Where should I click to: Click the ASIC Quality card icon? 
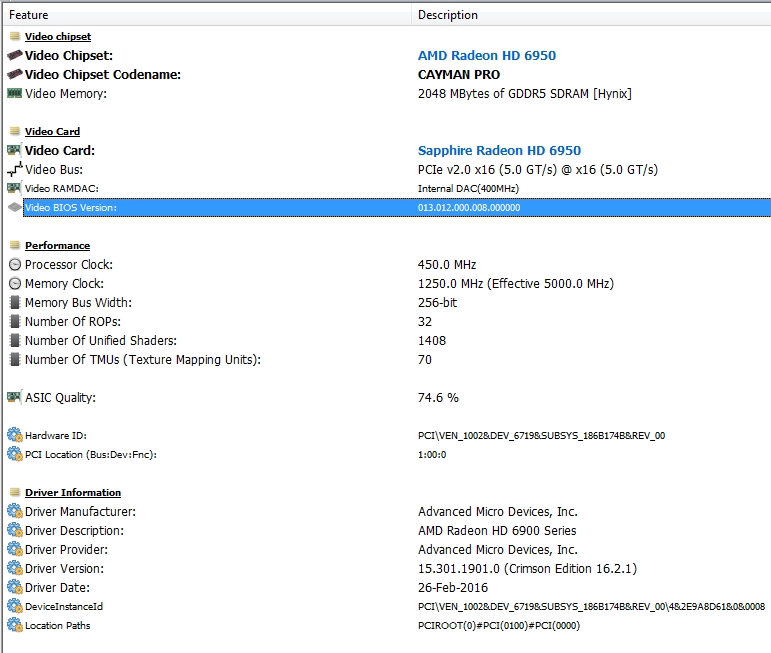[15, 397]
